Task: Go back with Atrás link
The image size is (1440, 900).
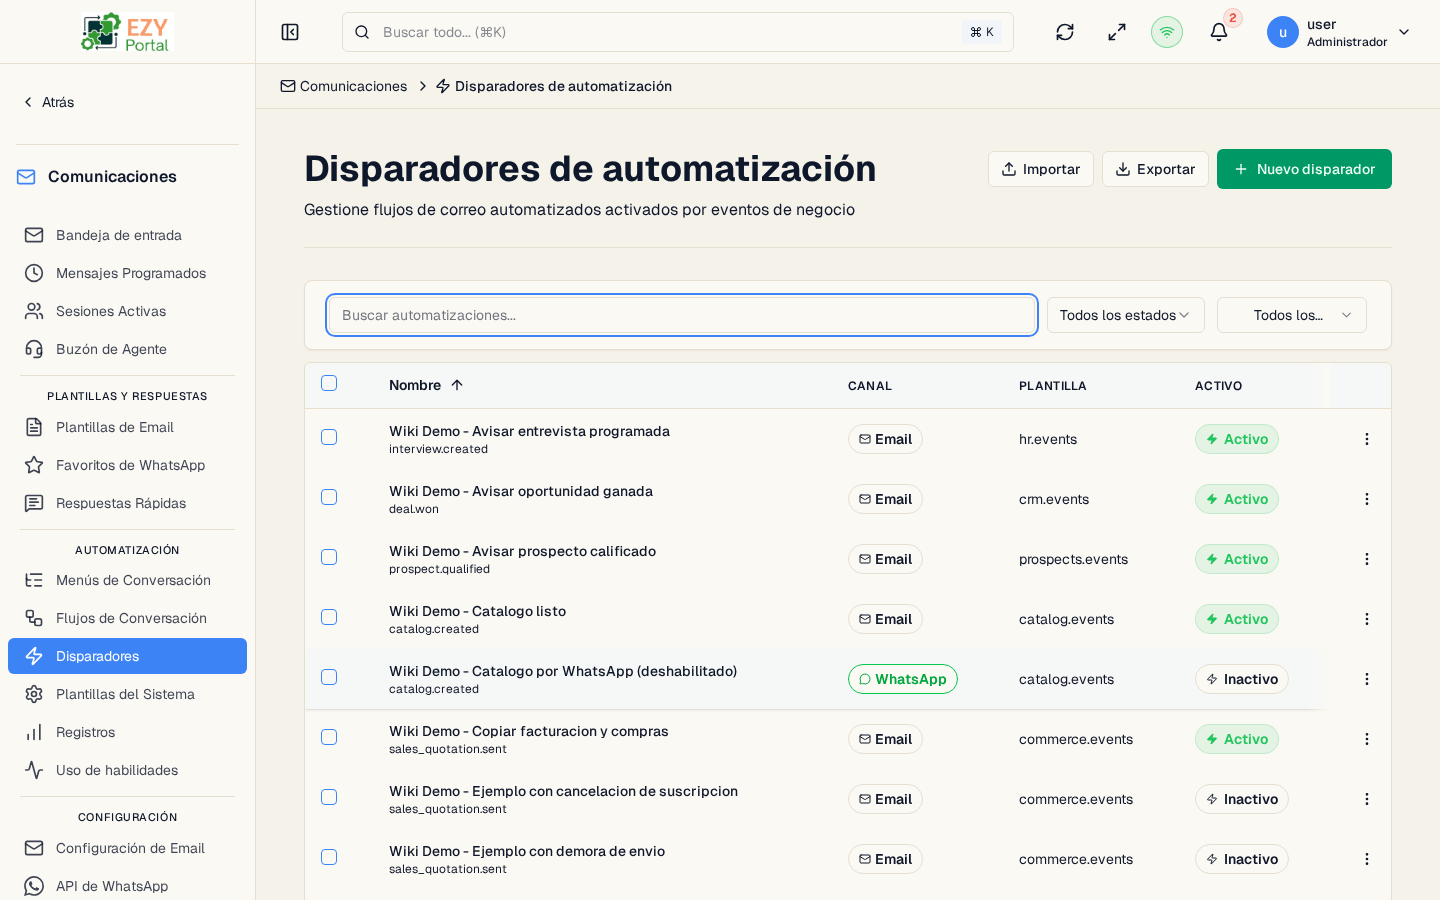Action: coord(48,102)
